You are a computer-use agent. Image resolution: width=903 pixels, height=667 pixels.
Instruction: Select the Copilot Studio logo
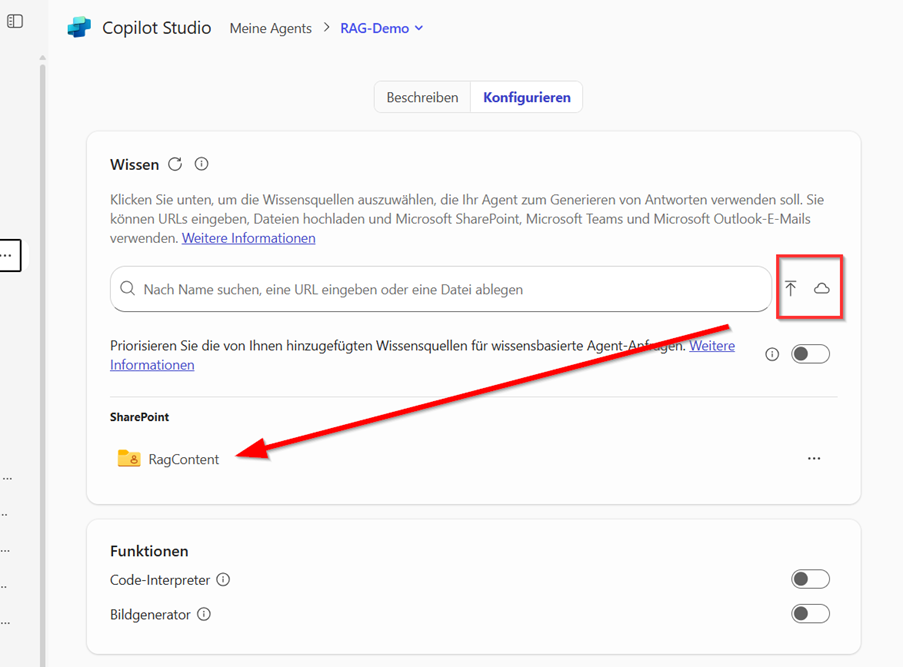pyautogui.click(x=78, y=28)
